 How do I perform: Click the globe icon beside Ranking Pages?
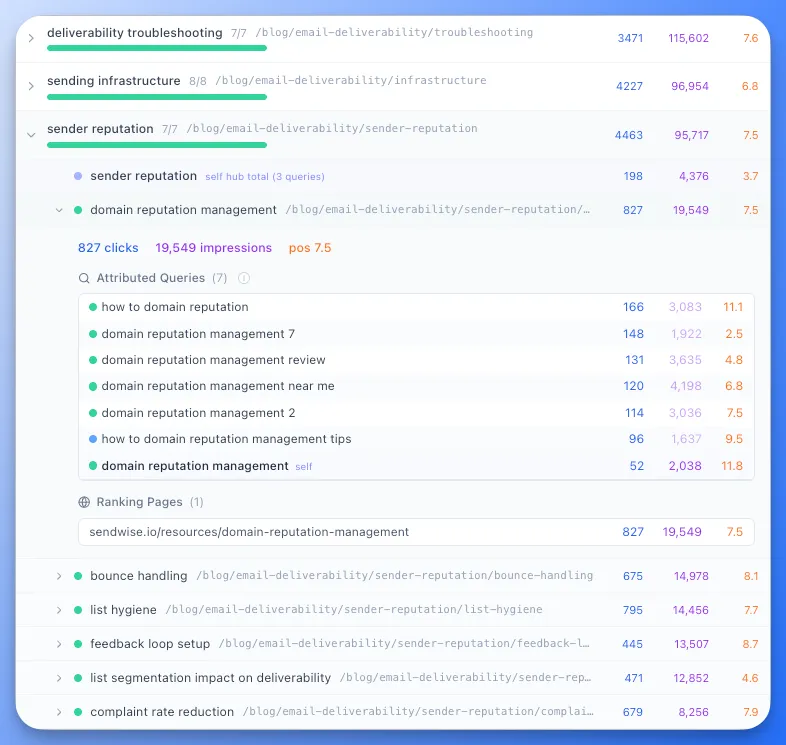[84, 502]
